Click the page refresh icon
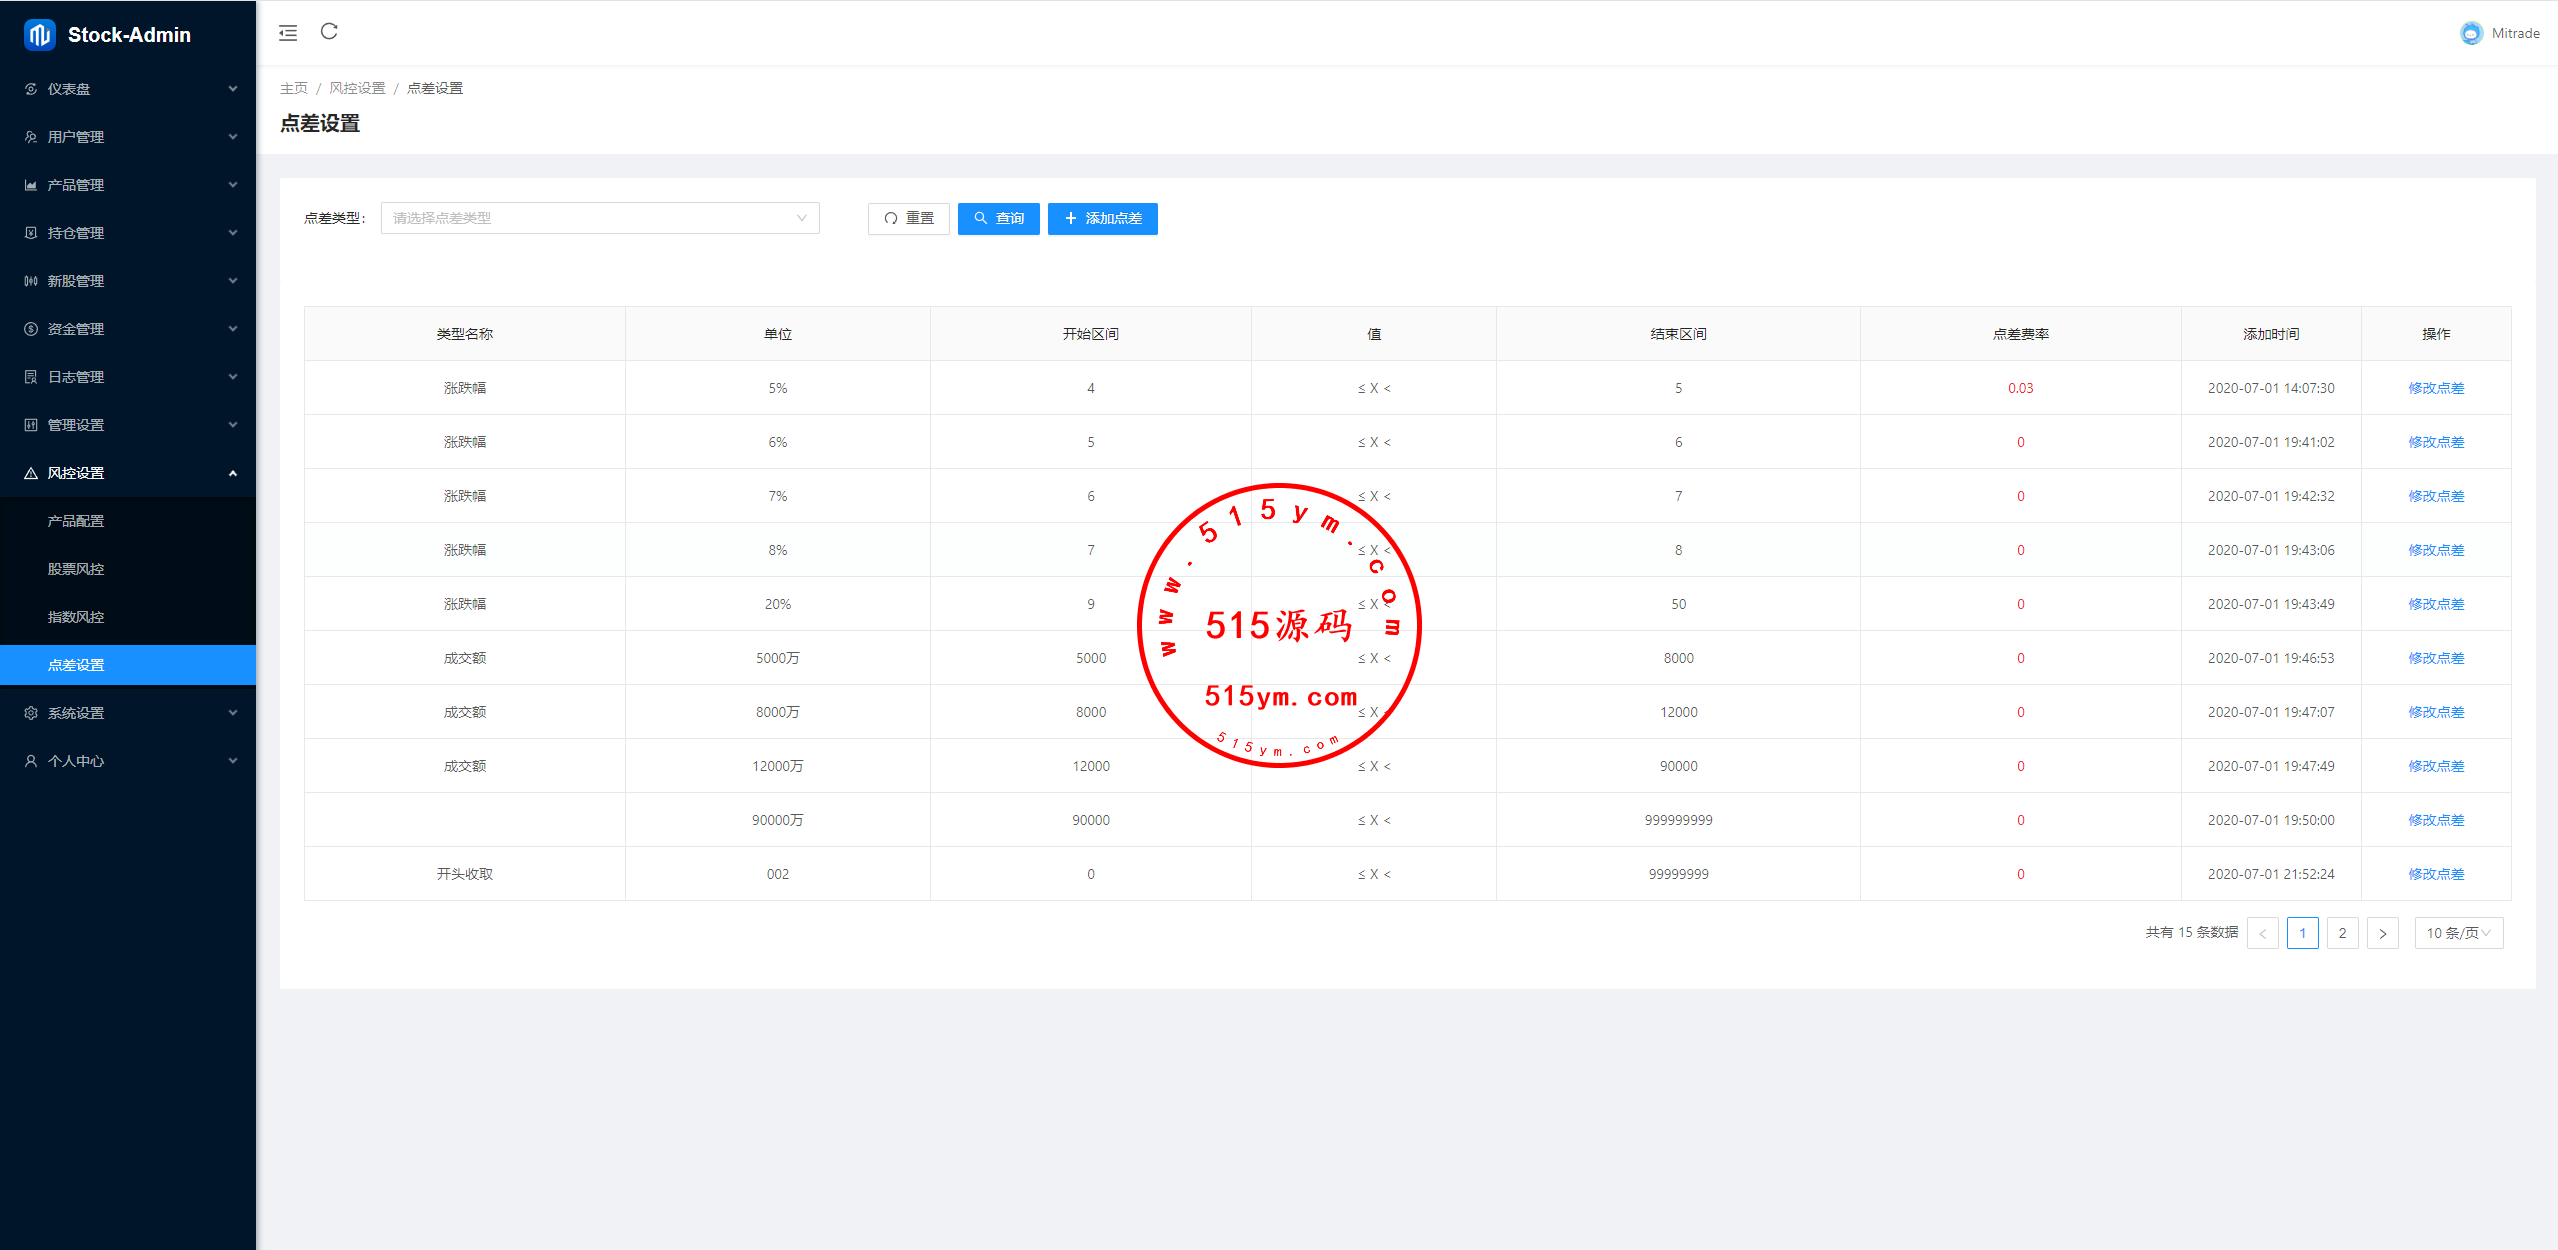 tap(329, 32)
